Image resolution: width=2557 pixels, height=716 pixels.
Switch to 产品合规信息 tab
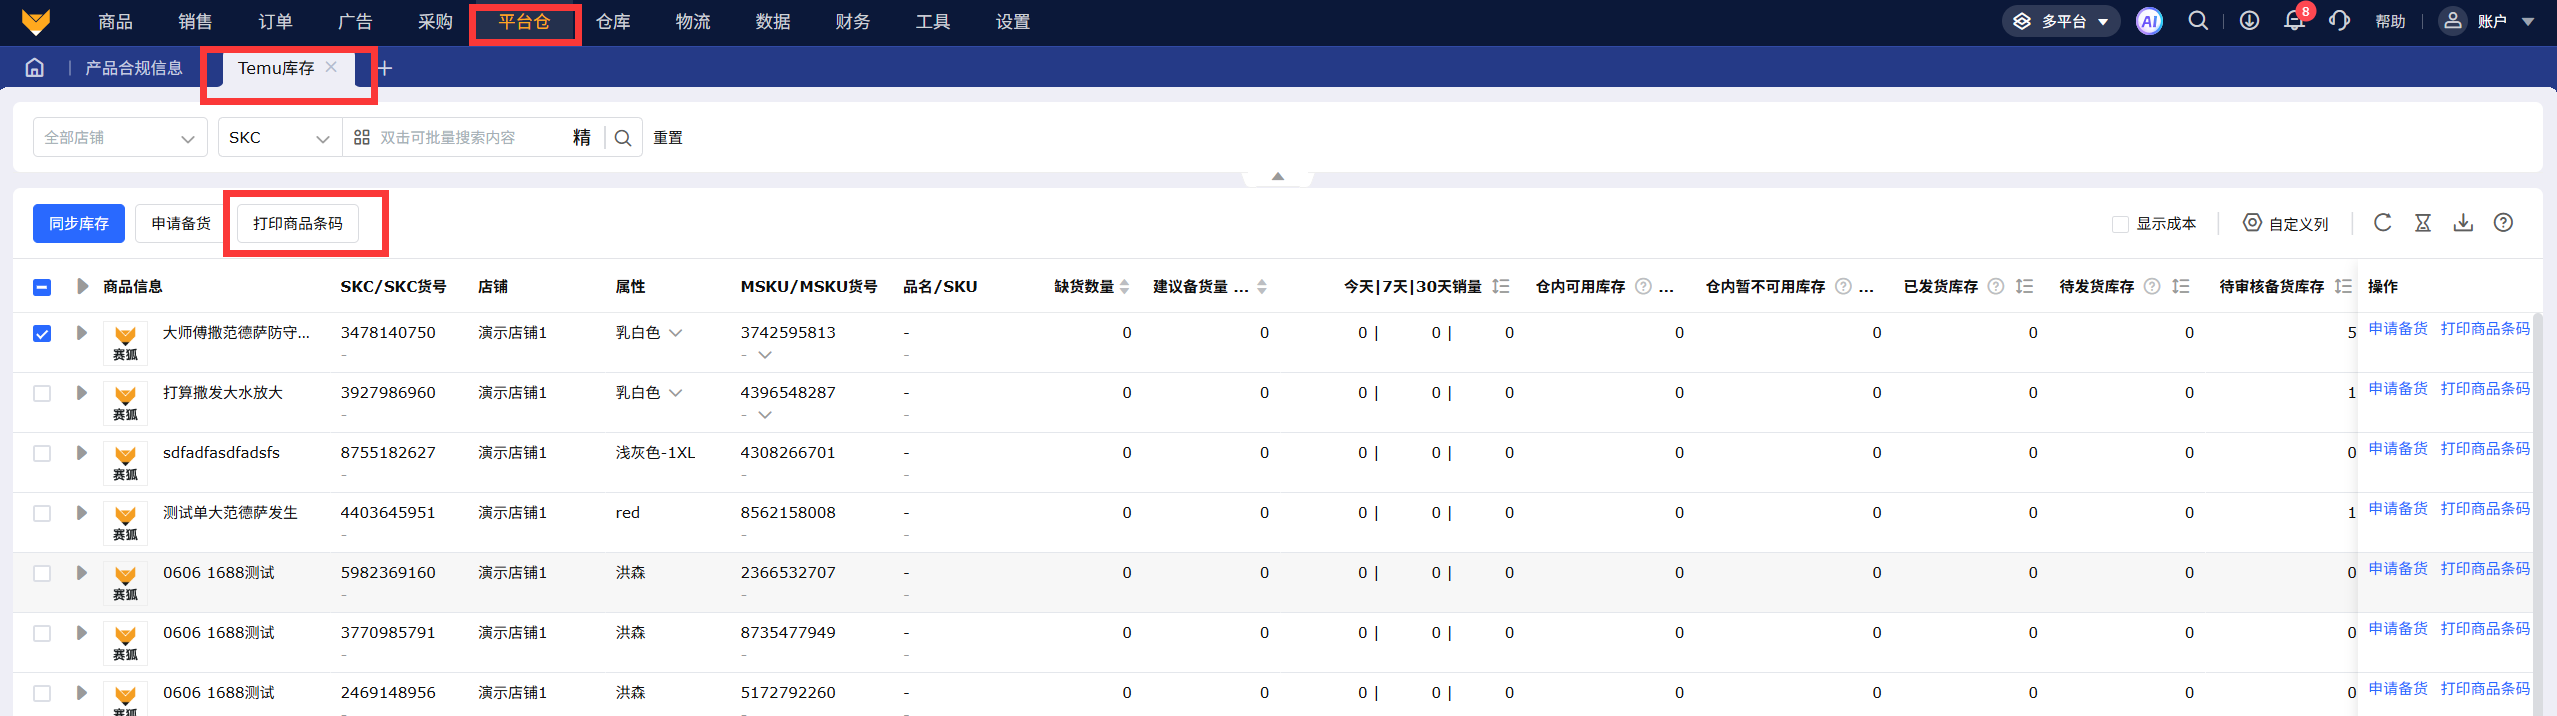(x=134, y=68)
